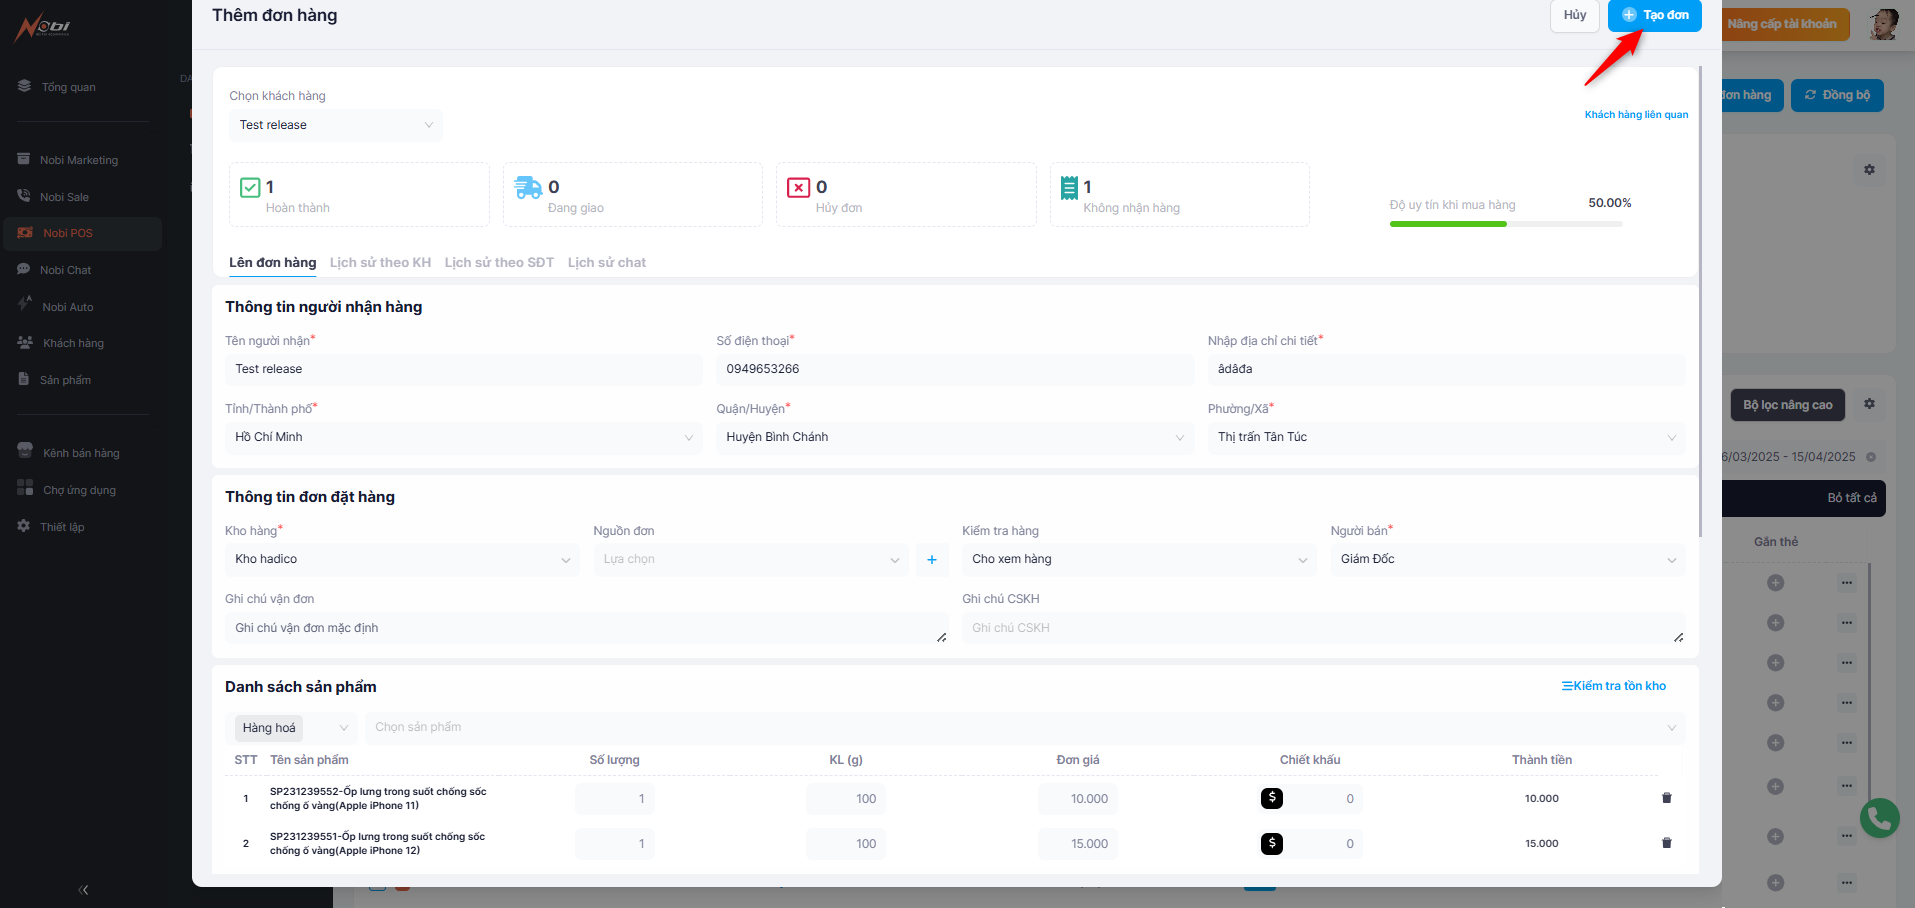1915x908 pixels.
Task: Toggle discount type for first product
Action: coord(1271,798)
